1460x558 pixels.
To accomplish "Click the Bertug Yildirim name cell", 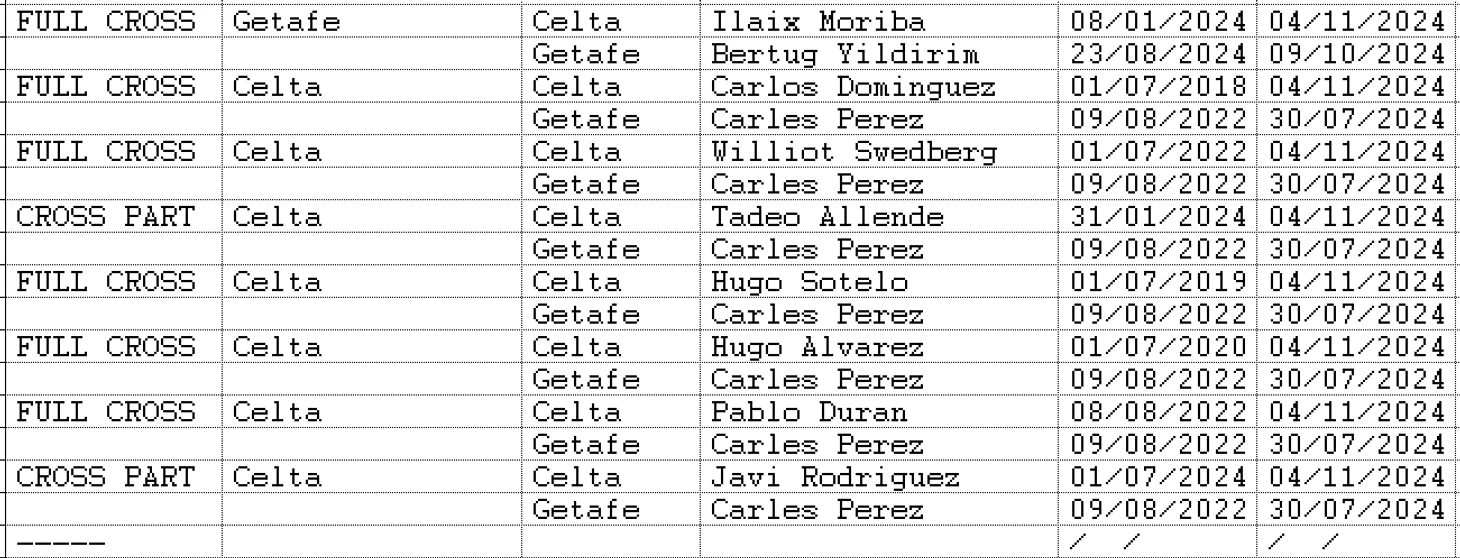I will (879, 54).
